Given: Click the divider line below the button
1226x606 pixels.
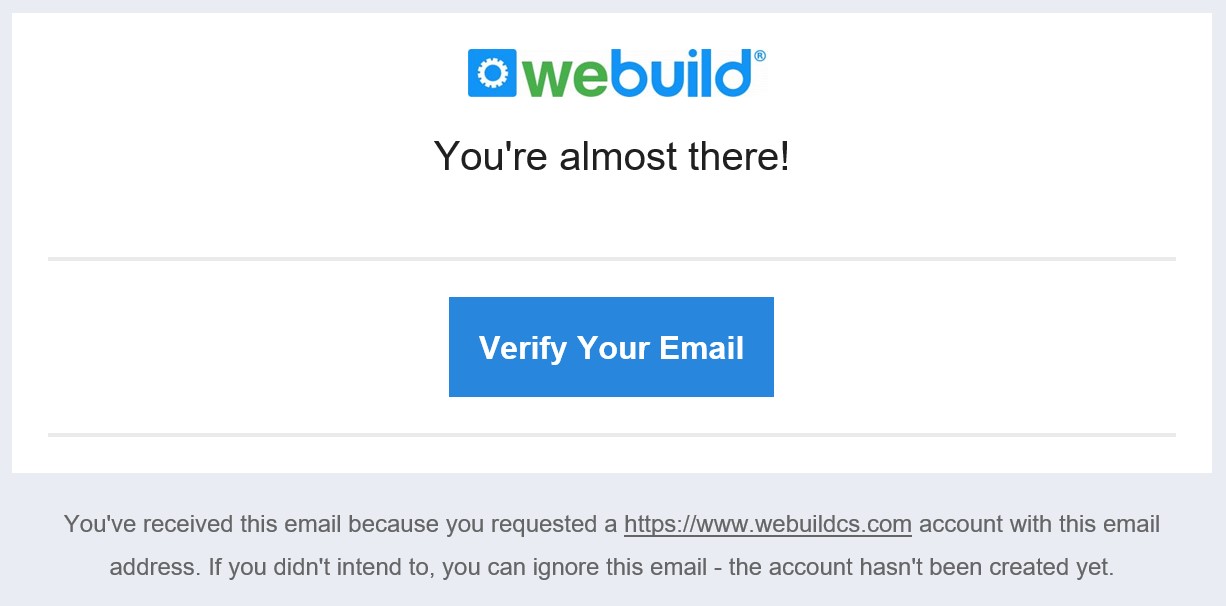Looking at the screenshot, I should [612, 435].
